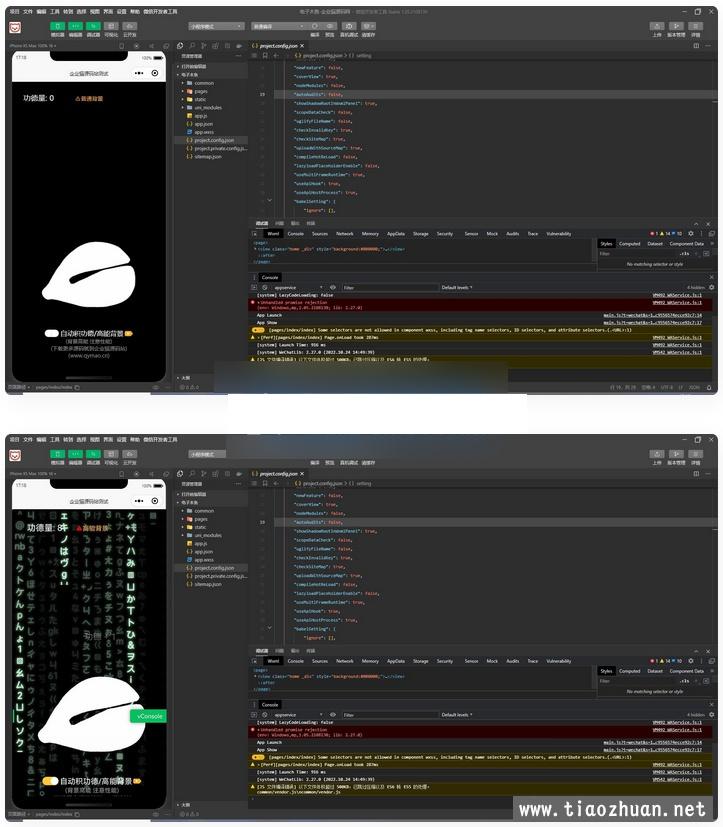
Task: Open appservice context dropdown in upper console
Action: pos(298,287)
